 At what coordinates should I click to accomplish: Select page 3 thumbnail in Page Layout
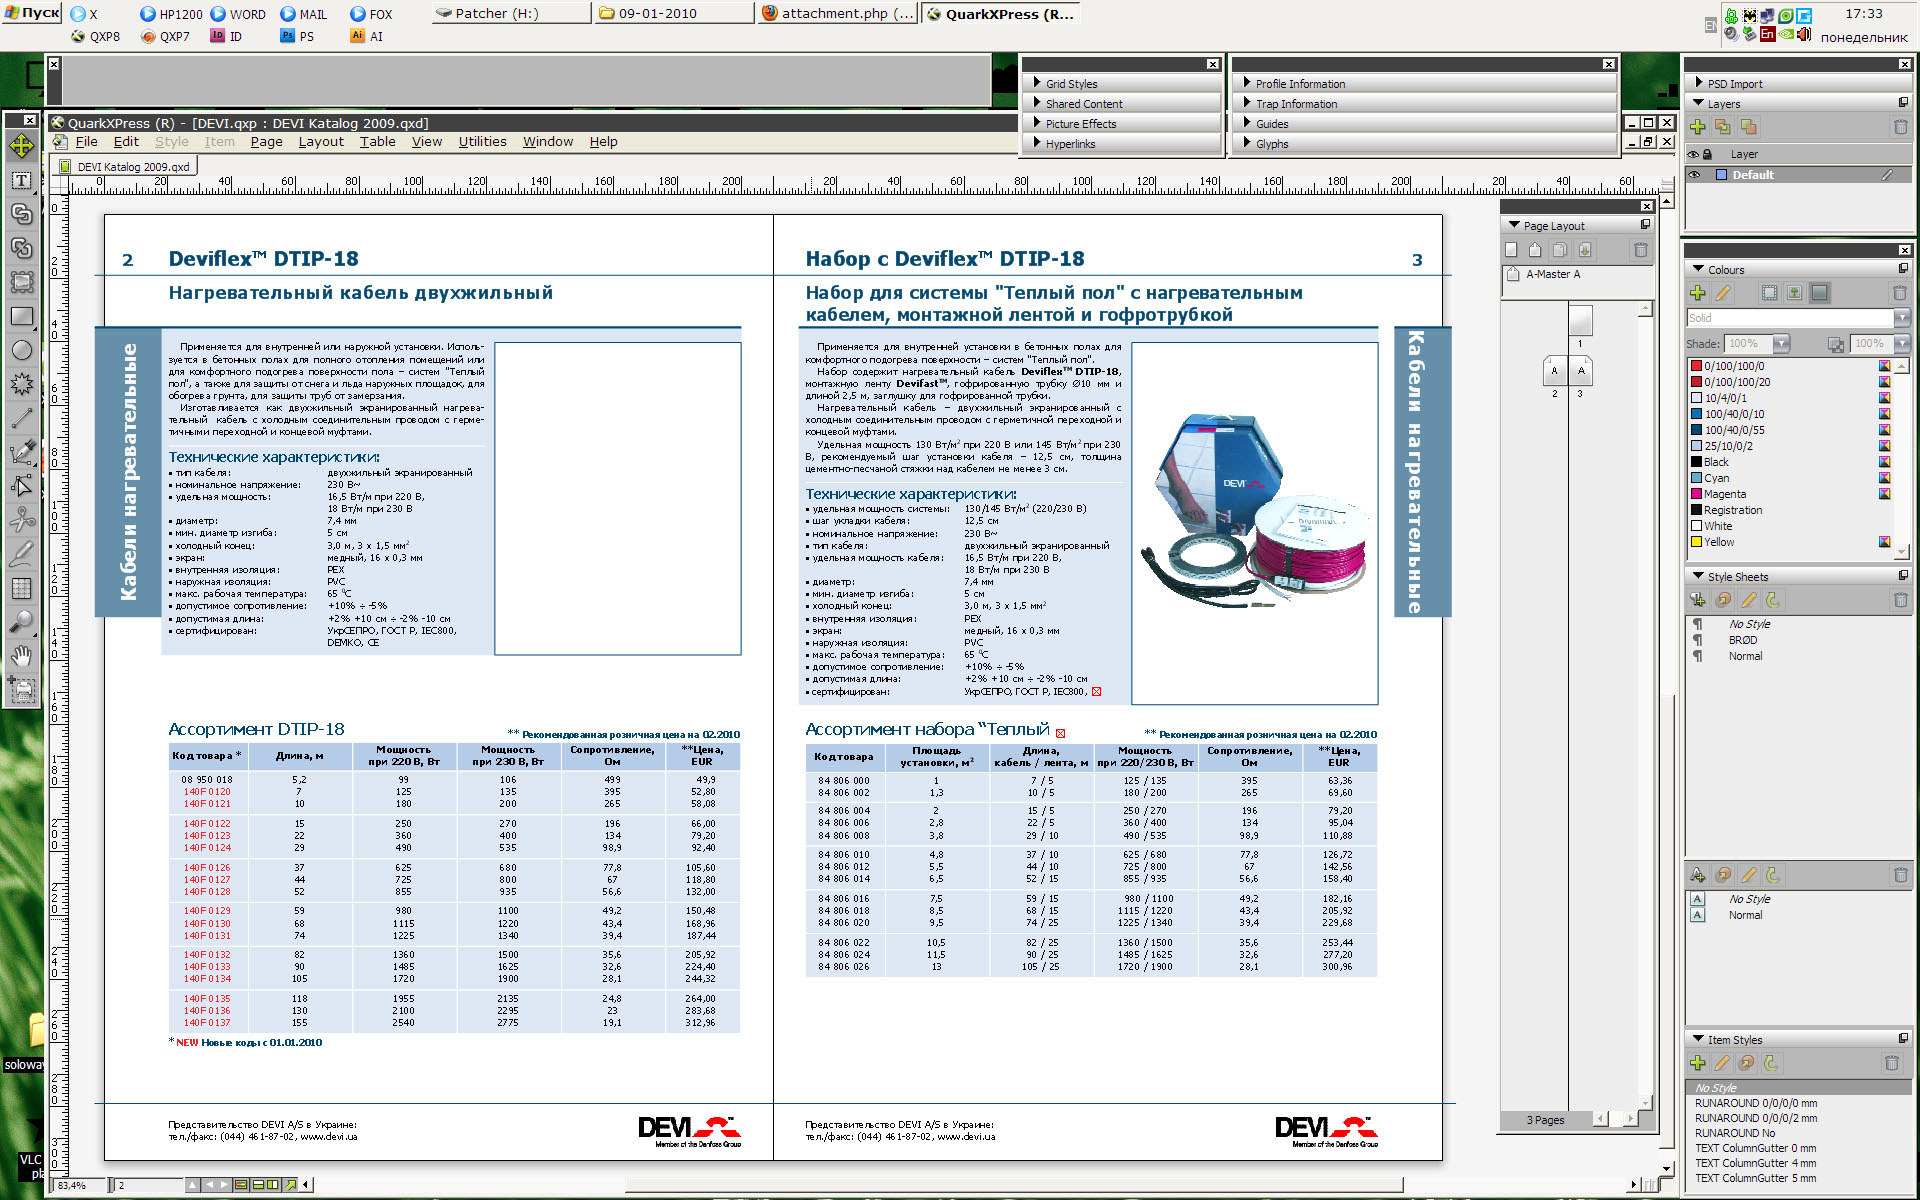click(1580, 371)
